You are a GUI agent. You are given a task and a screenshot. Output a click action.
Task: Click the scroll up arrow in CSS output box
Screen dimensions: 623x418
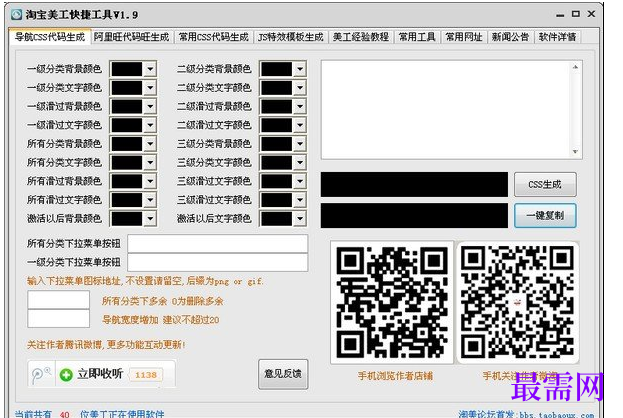click(575, 67)
